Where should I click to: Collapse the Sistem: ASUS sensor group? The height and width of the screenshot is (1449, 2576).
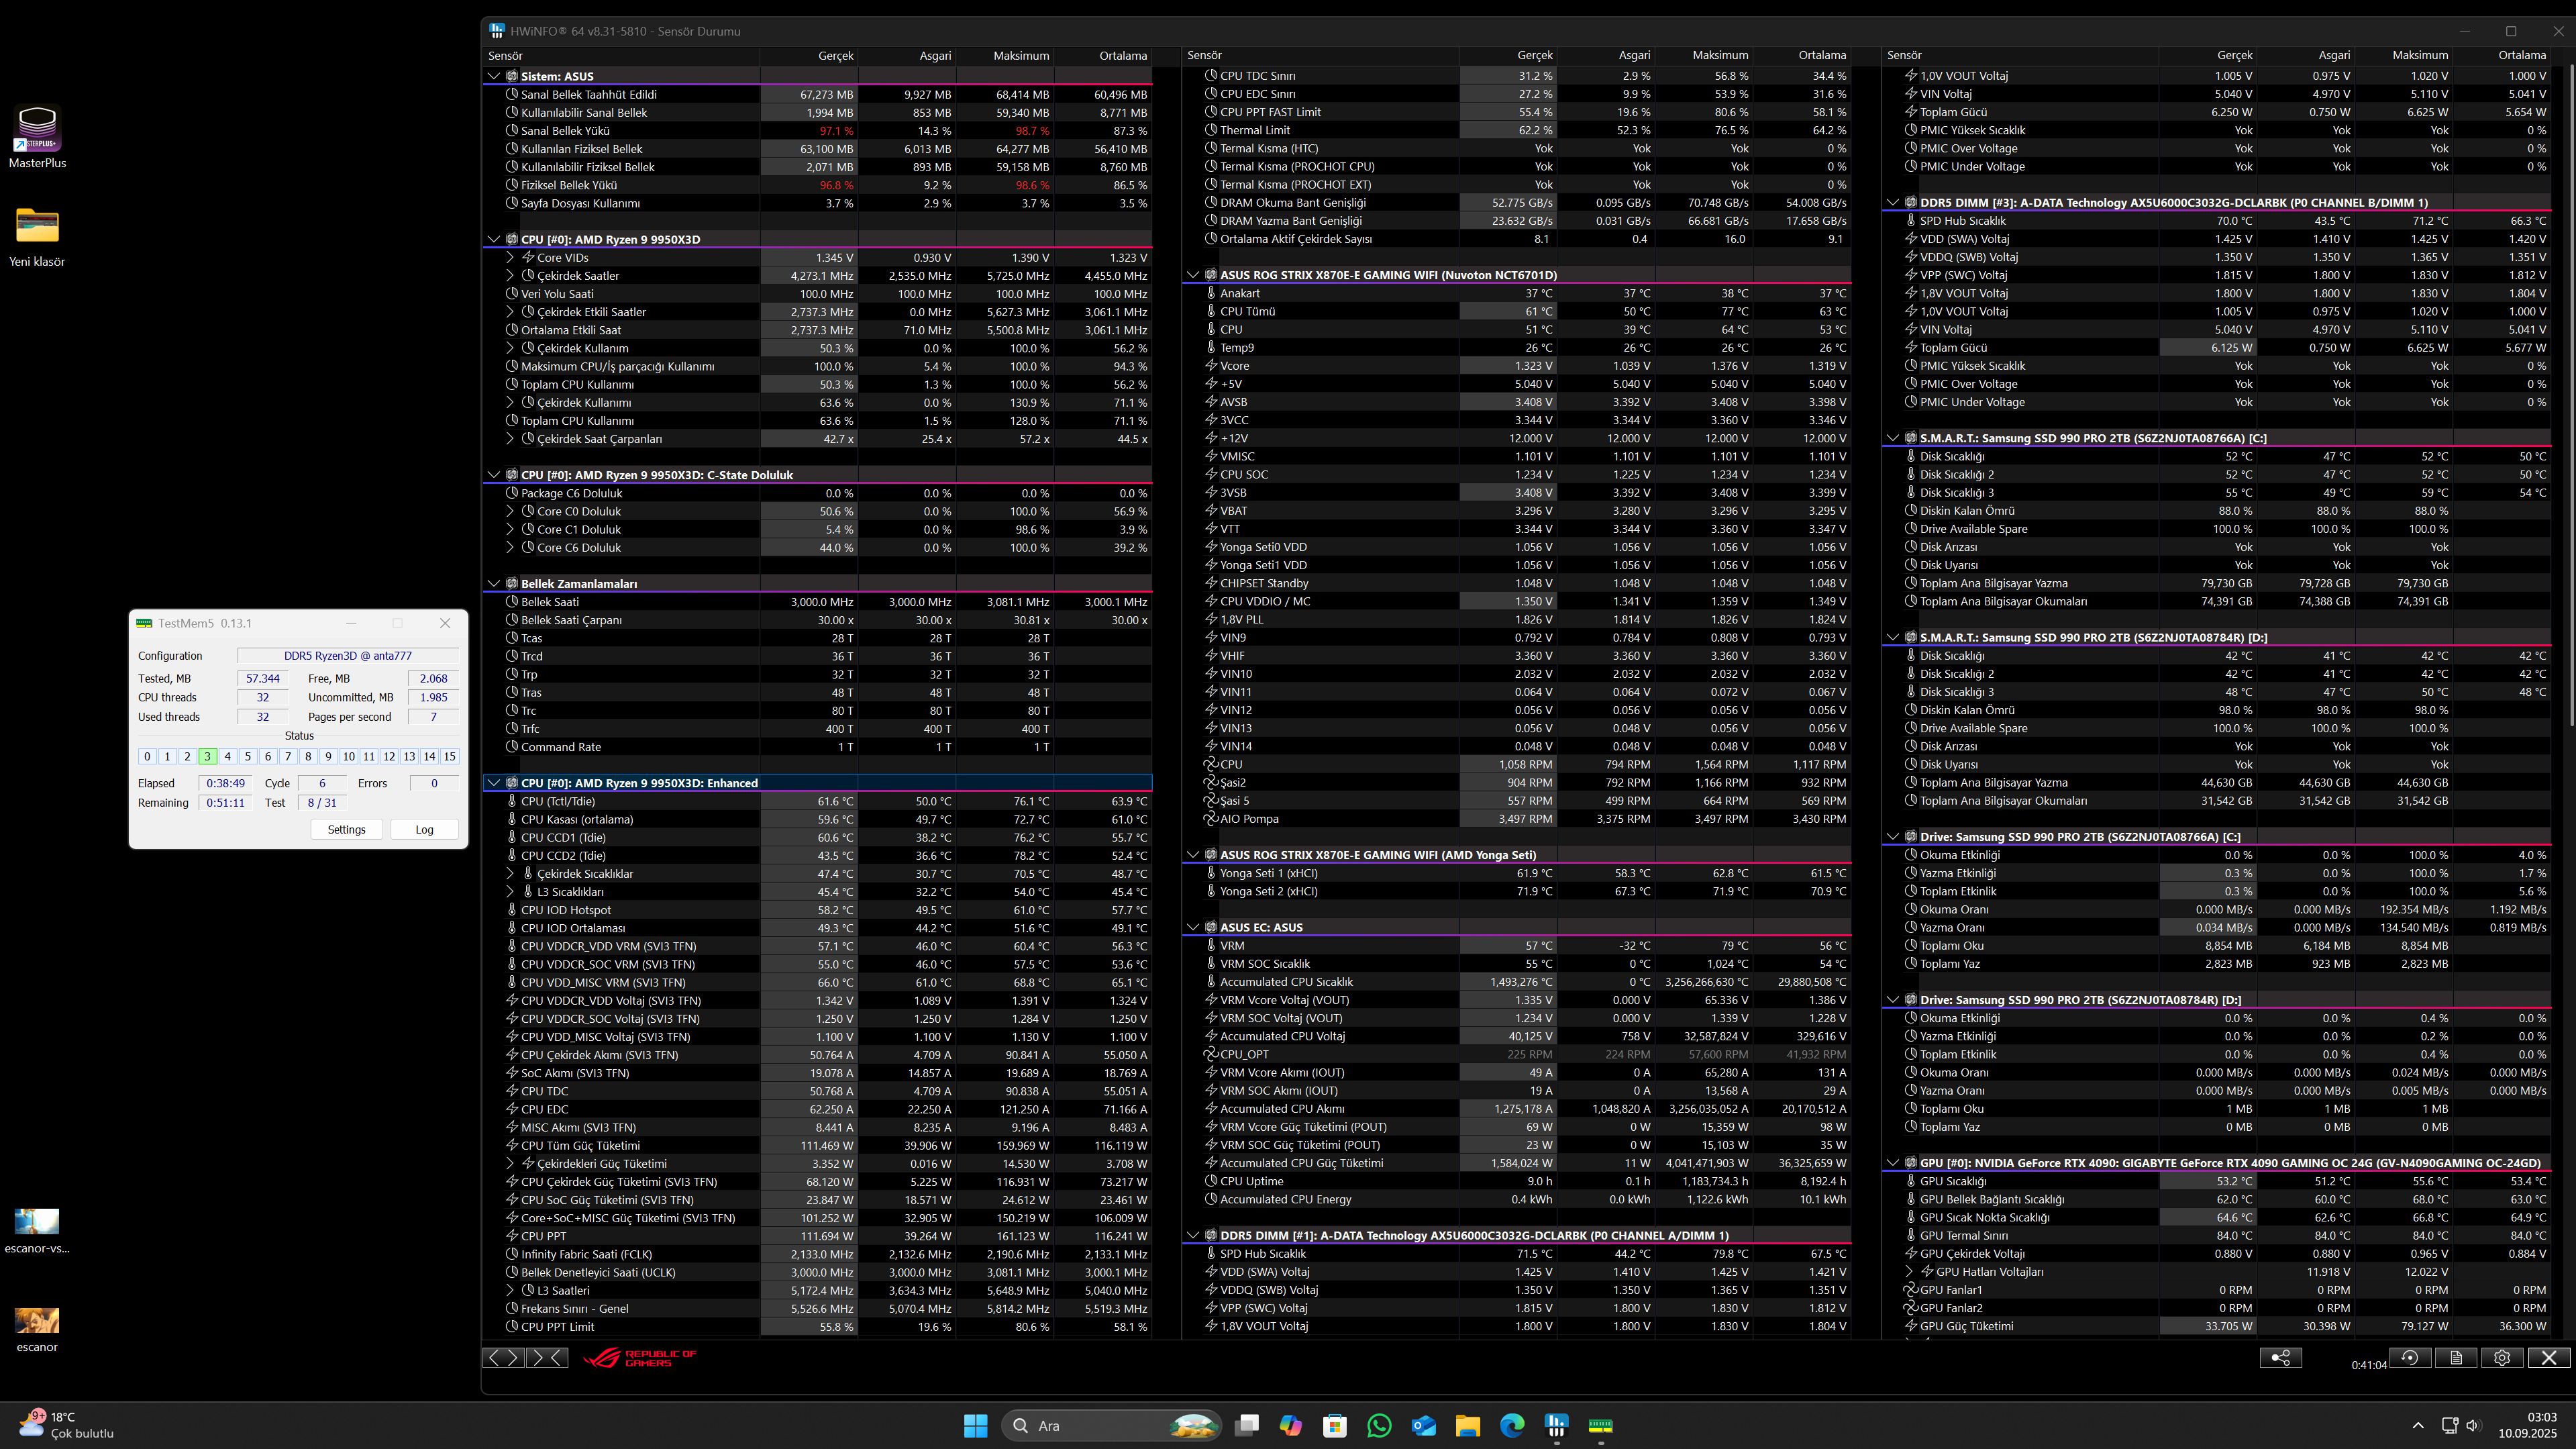point(494,76)
